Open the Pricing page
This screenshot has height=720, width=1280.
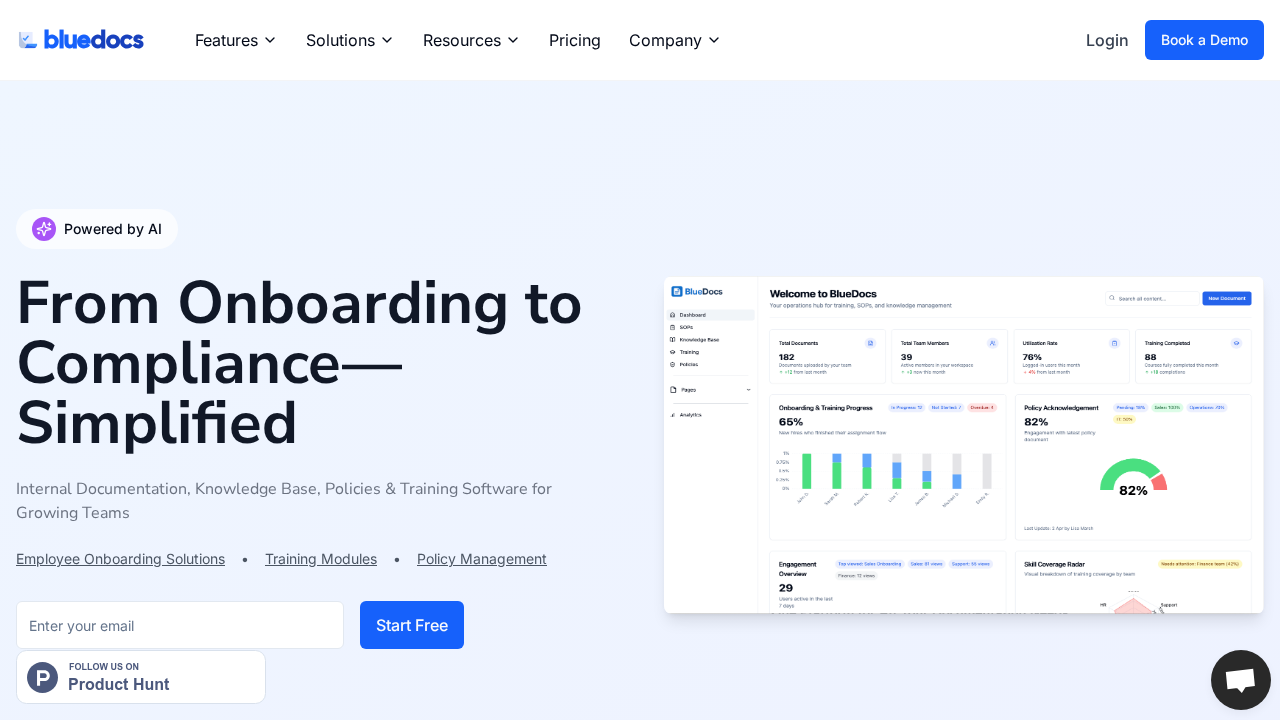pyautogui.click(x=574, y=40)
